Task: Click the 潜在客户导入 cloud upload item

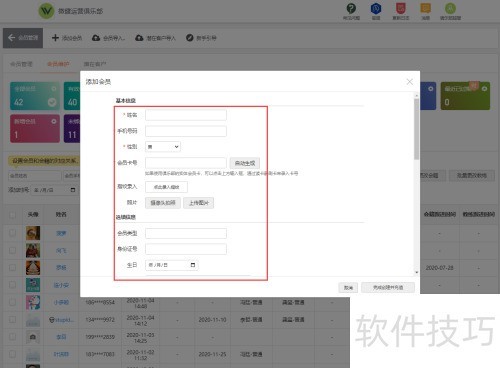Action: 155,38
